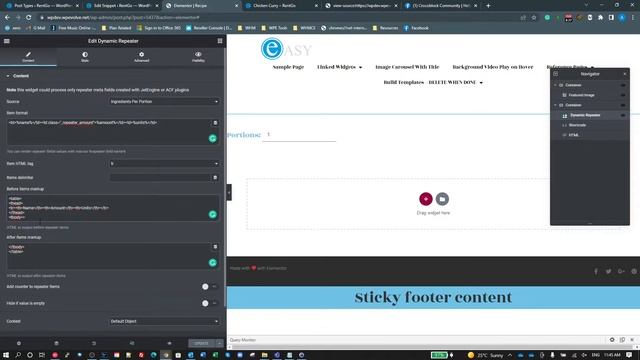Open Windows taskbar search
Viewport: 640px width, 360px height.
click(x=18, y=355)
